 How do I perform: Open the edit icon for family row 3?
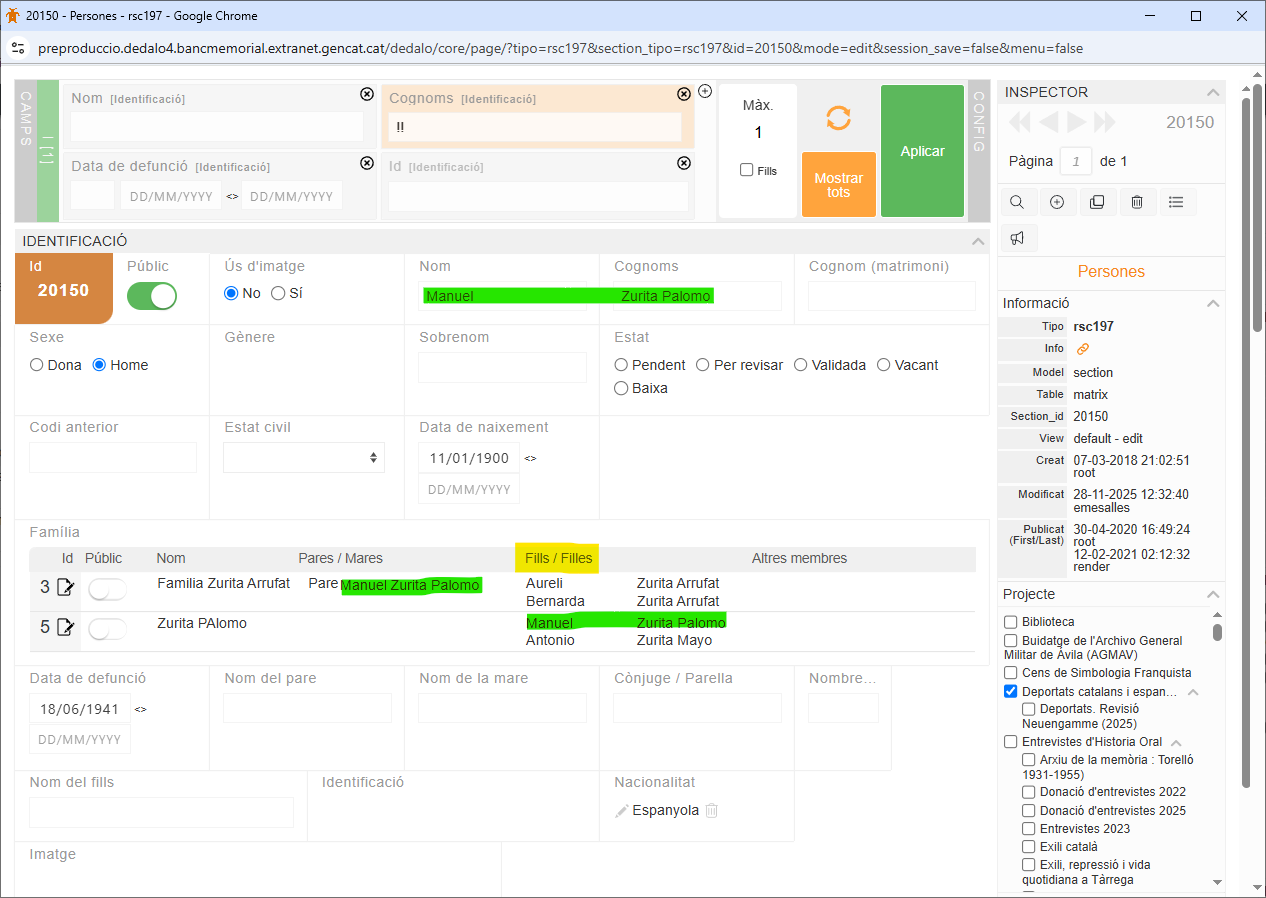point(66,587)
